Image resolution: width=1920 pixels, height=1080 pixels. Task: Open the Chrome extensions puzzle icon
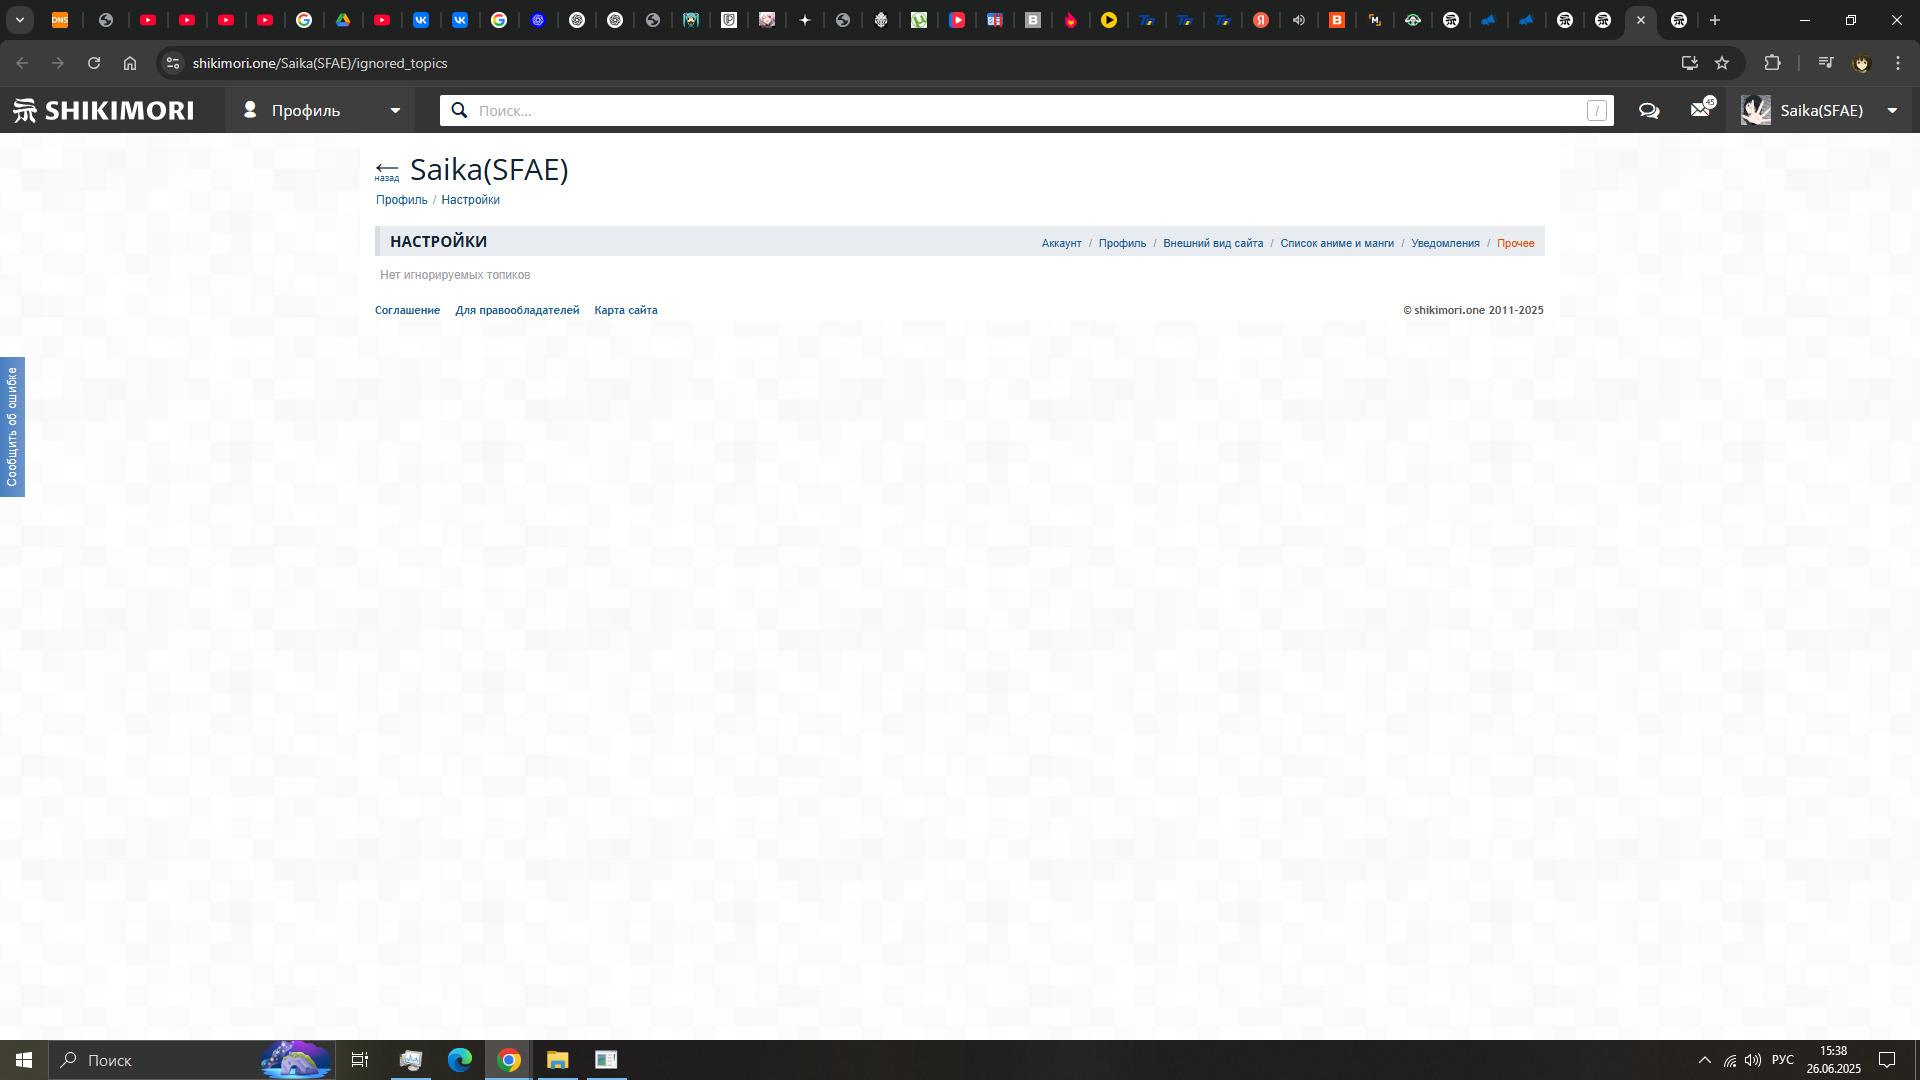[1772, 63]
